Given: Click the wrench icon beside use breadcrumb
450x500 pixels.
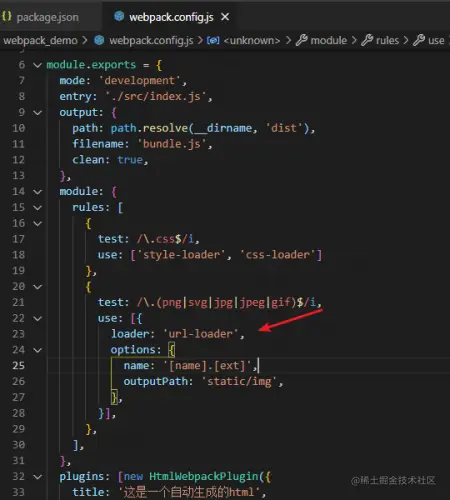Looking at the screenshot, I should coord(419,40).
